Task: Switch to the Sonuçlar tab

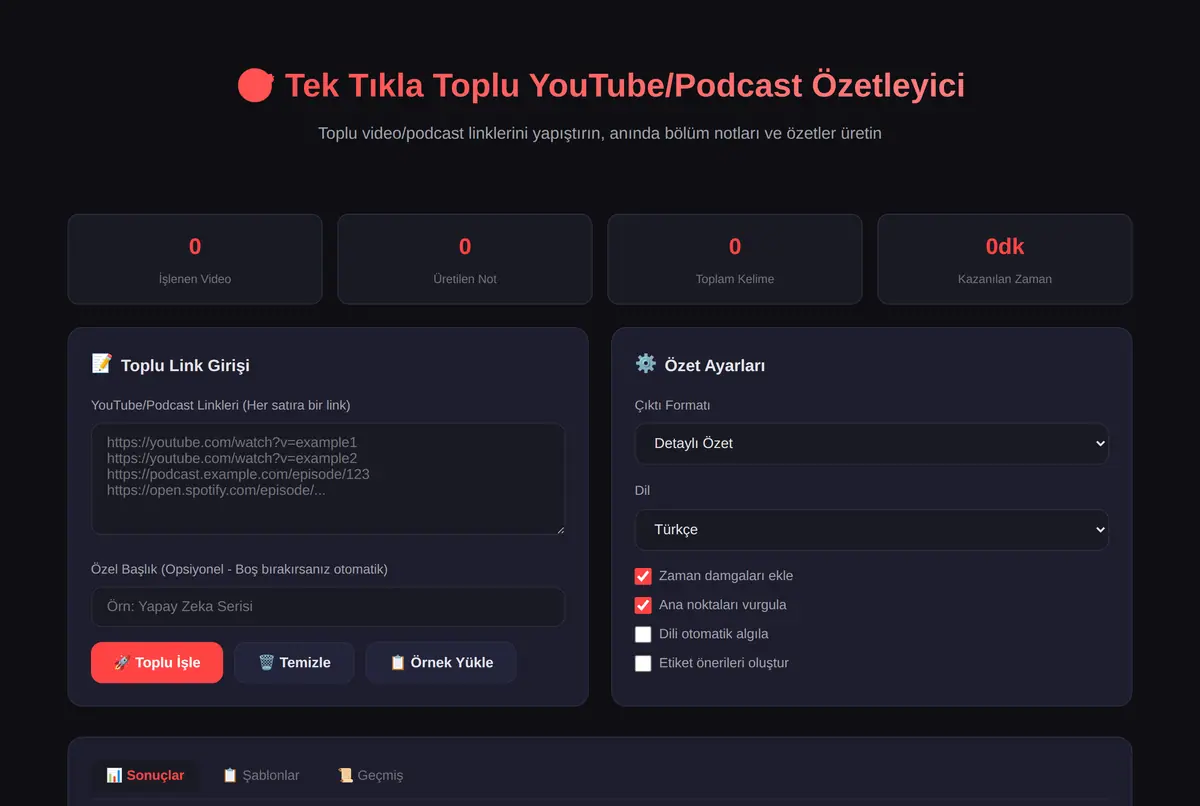Action: point(145,775)
